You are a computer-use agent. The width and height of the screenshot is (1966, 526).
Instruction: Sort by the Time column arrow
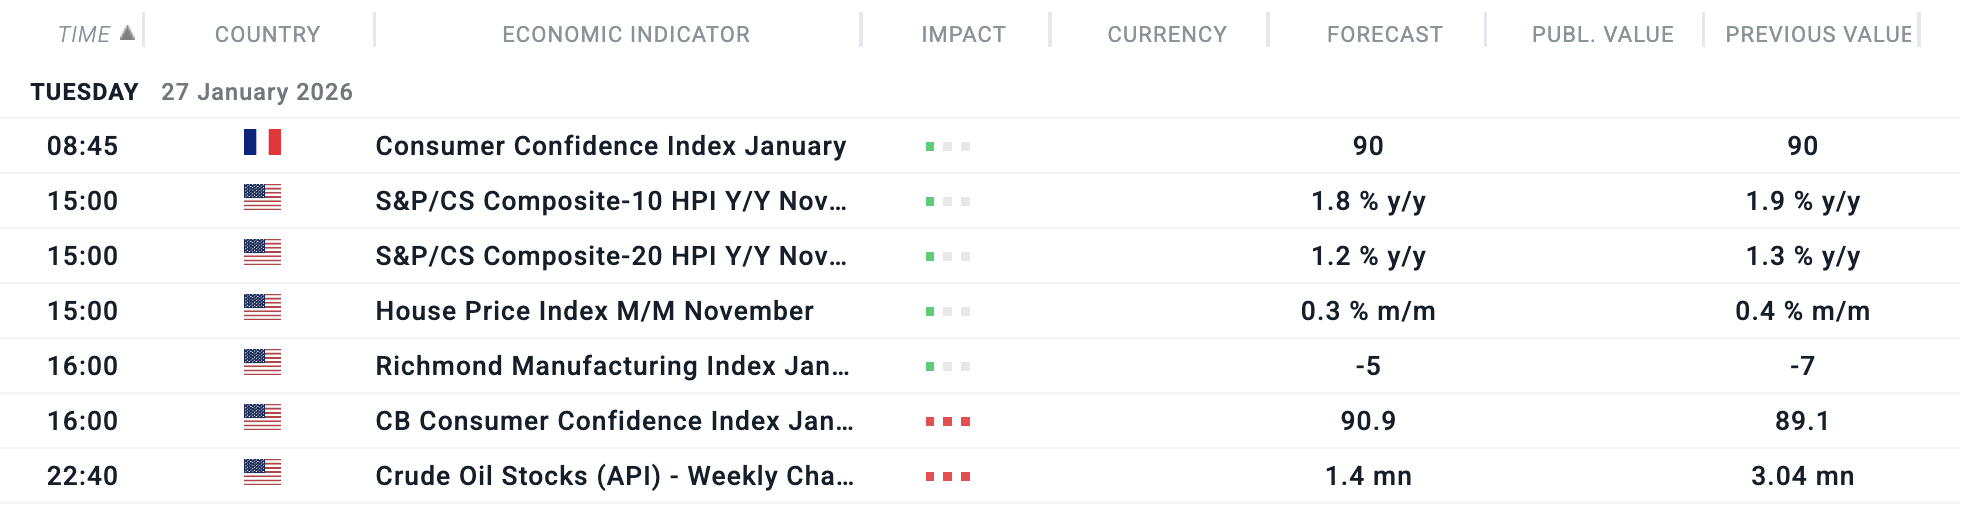pyautogui.click(x=127, y=33)
